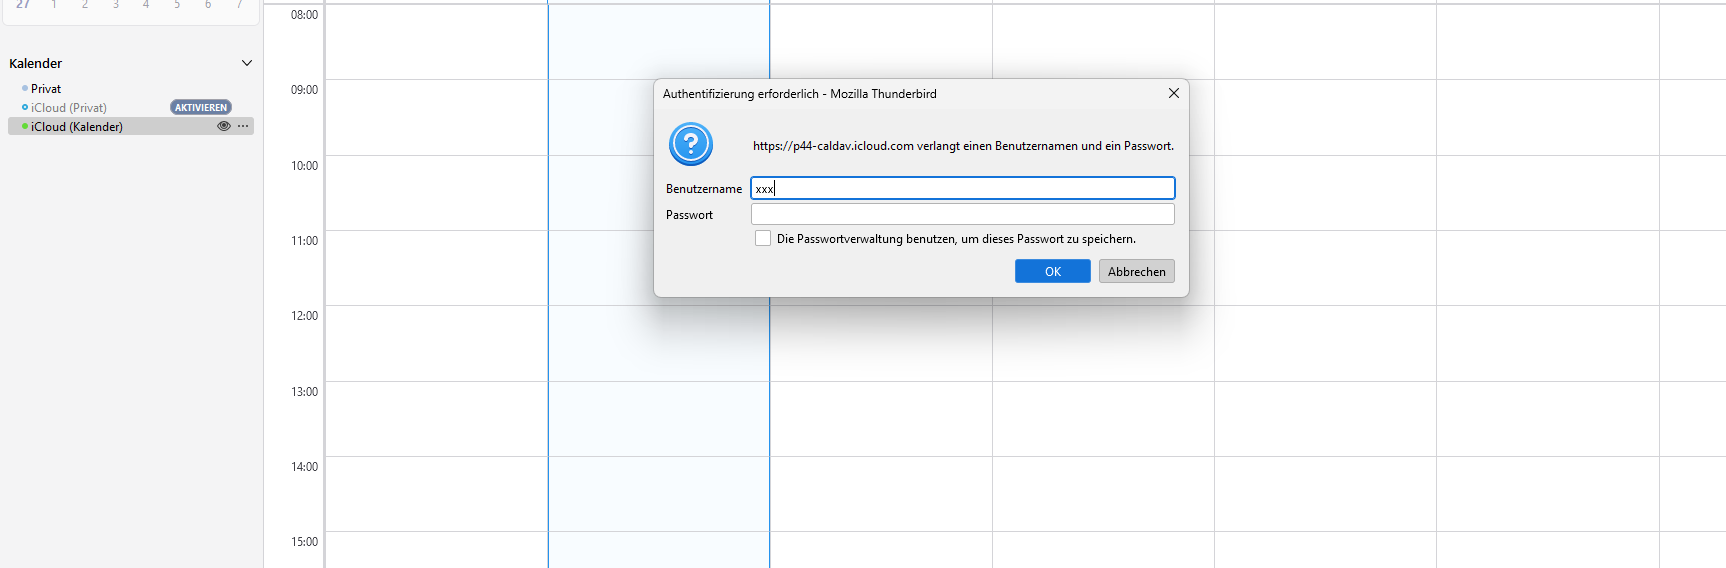1726x568 pixels.
Task: Toggle visibility of iCloud (Kalender) calendar
Action: [224, 126]
